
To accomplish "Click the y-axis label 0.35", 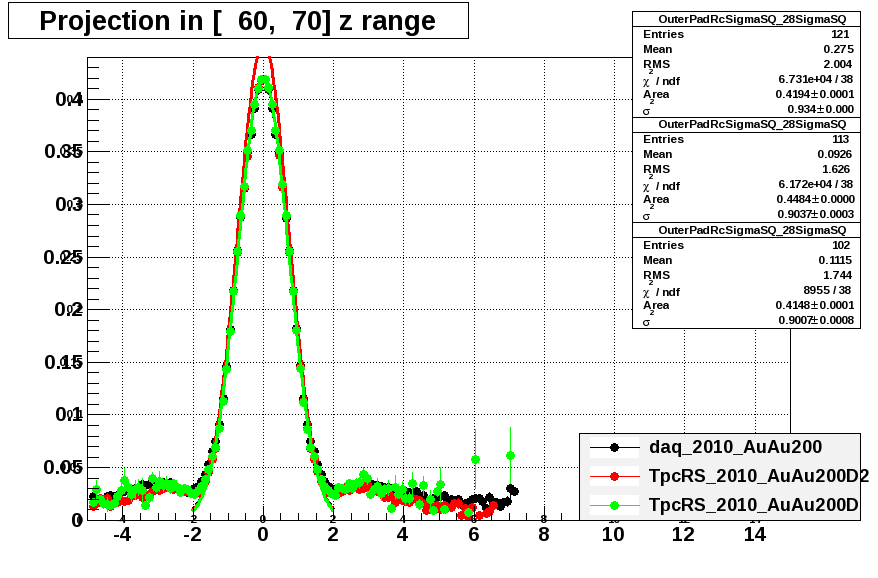I will point(63,151).
